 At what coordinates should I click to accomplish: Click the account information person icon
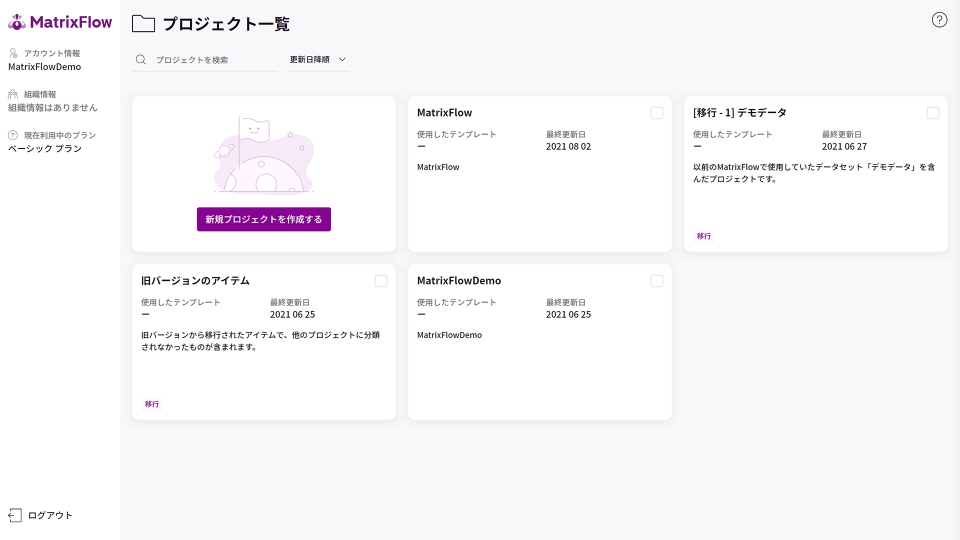tap(13, 53)
